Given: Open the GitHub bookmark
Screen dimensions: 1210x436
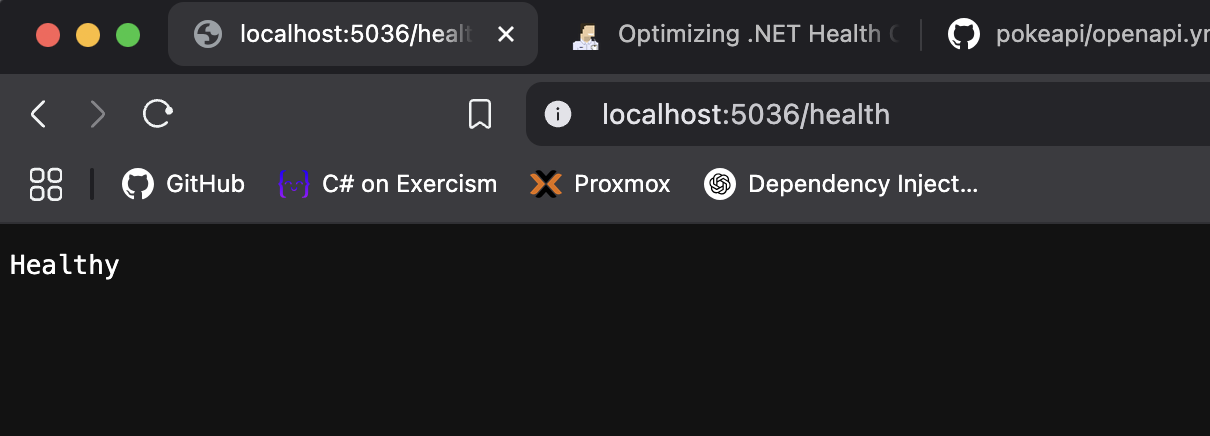Looking at the screenshot, I should click(184, 184).
